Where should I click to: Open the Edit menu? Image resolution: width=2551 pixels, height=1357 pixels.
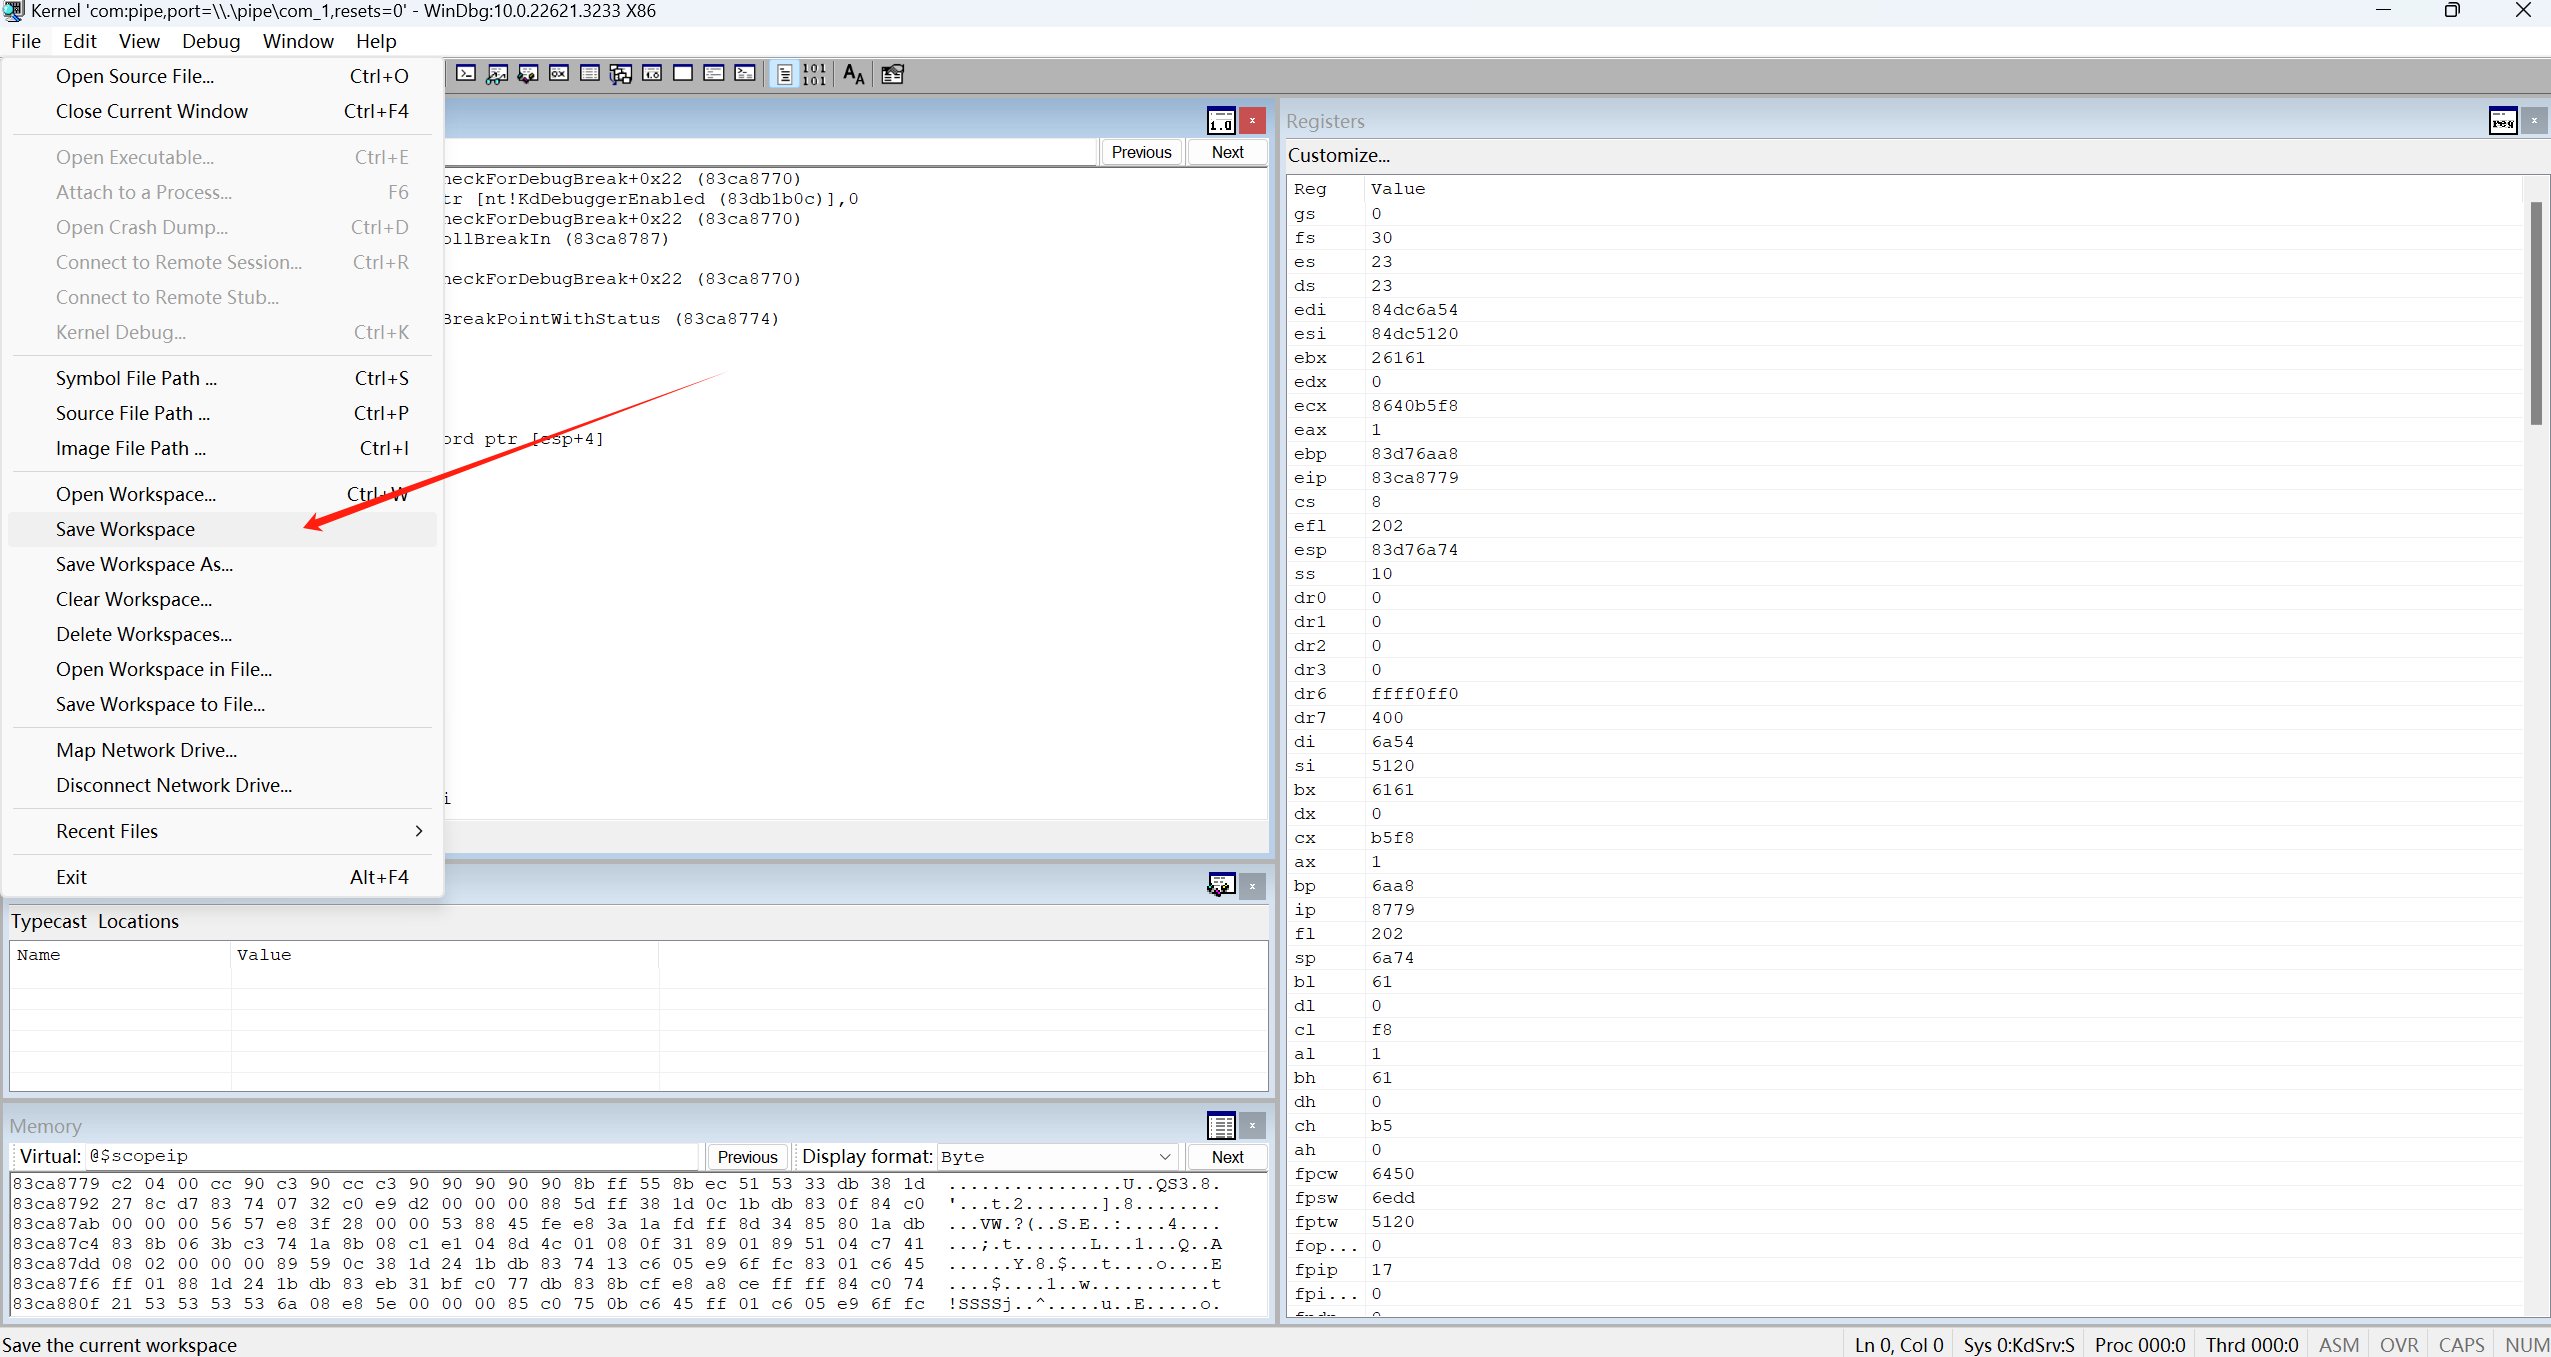point(79,41)
